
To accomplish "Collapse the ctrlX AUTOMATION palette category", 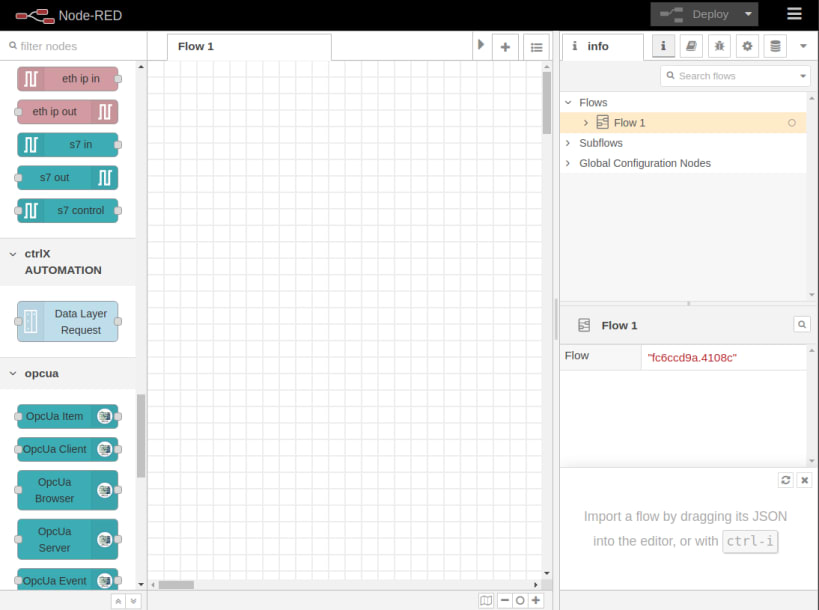I will pyautogui.click(x=68, y=262).
